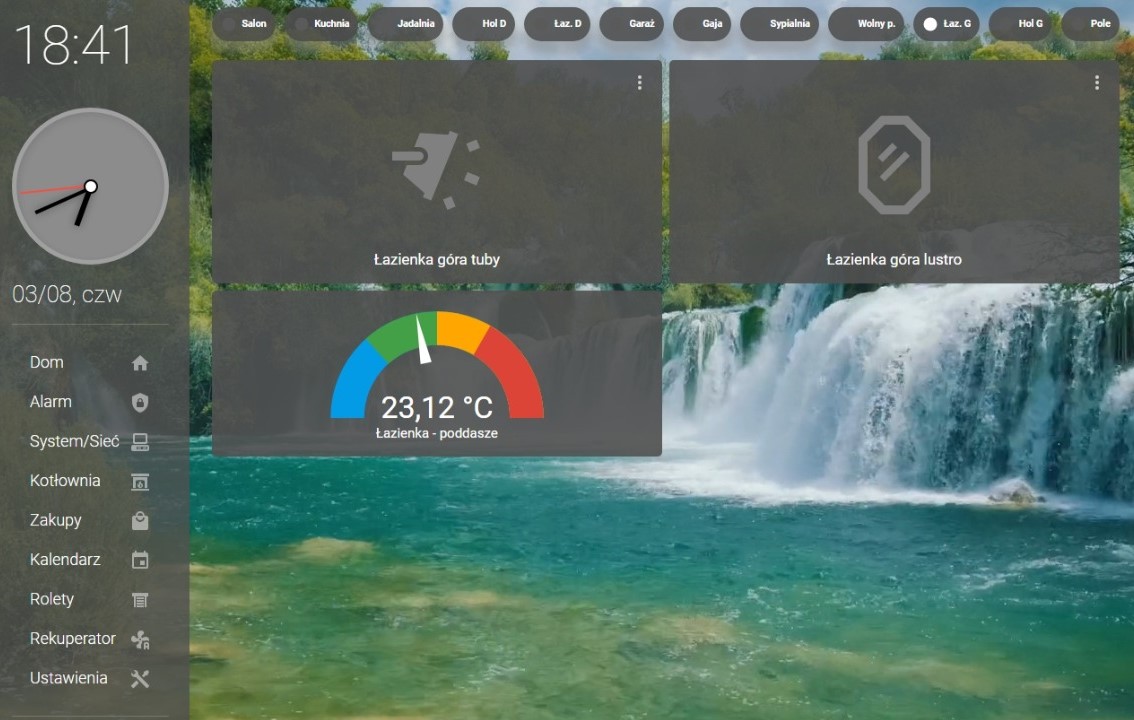Click the digital time 18:41

coord(74,45)
